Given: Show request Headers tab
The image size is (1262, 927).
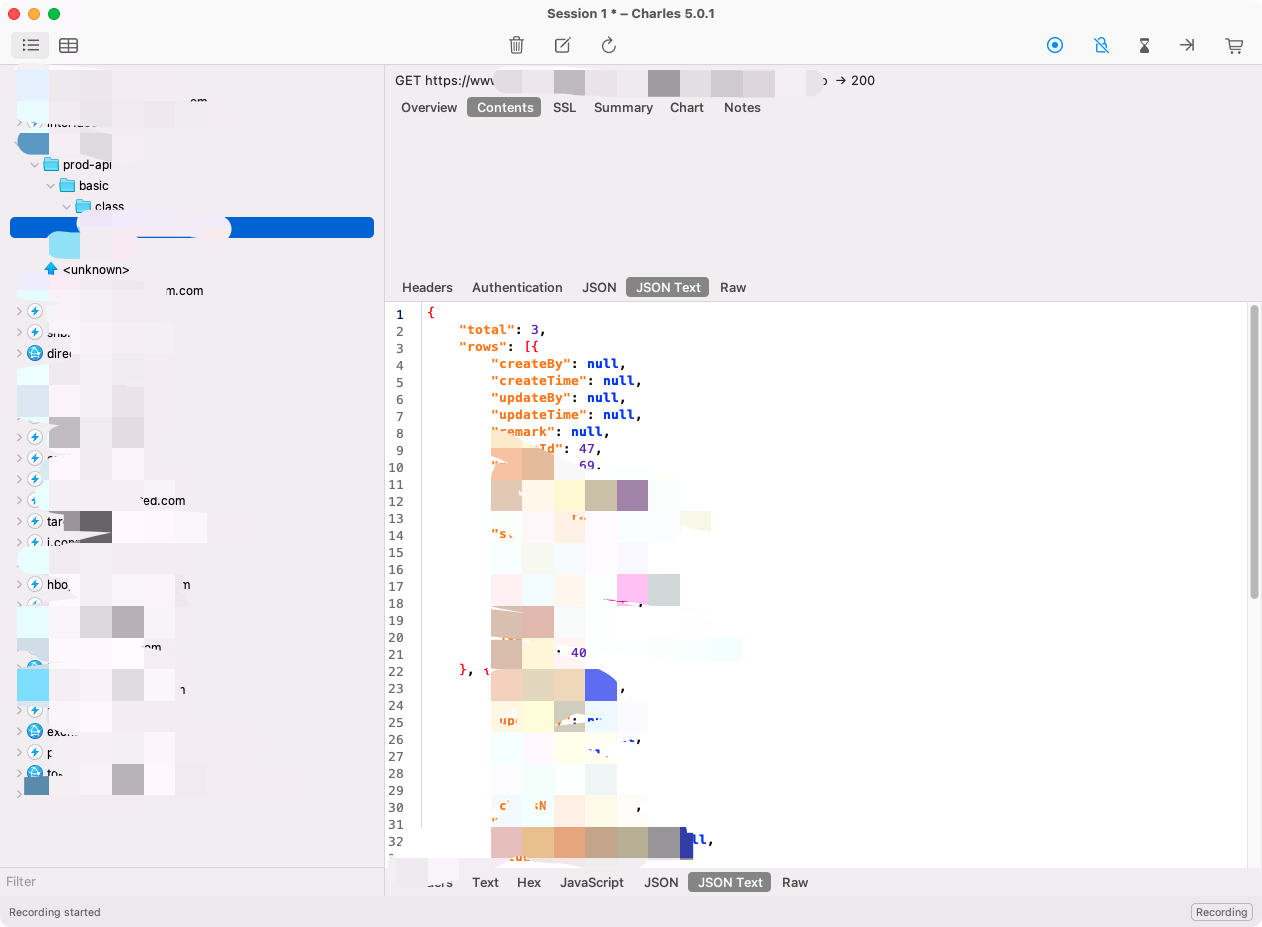Looking at the screenshot, I should (427, 287).
